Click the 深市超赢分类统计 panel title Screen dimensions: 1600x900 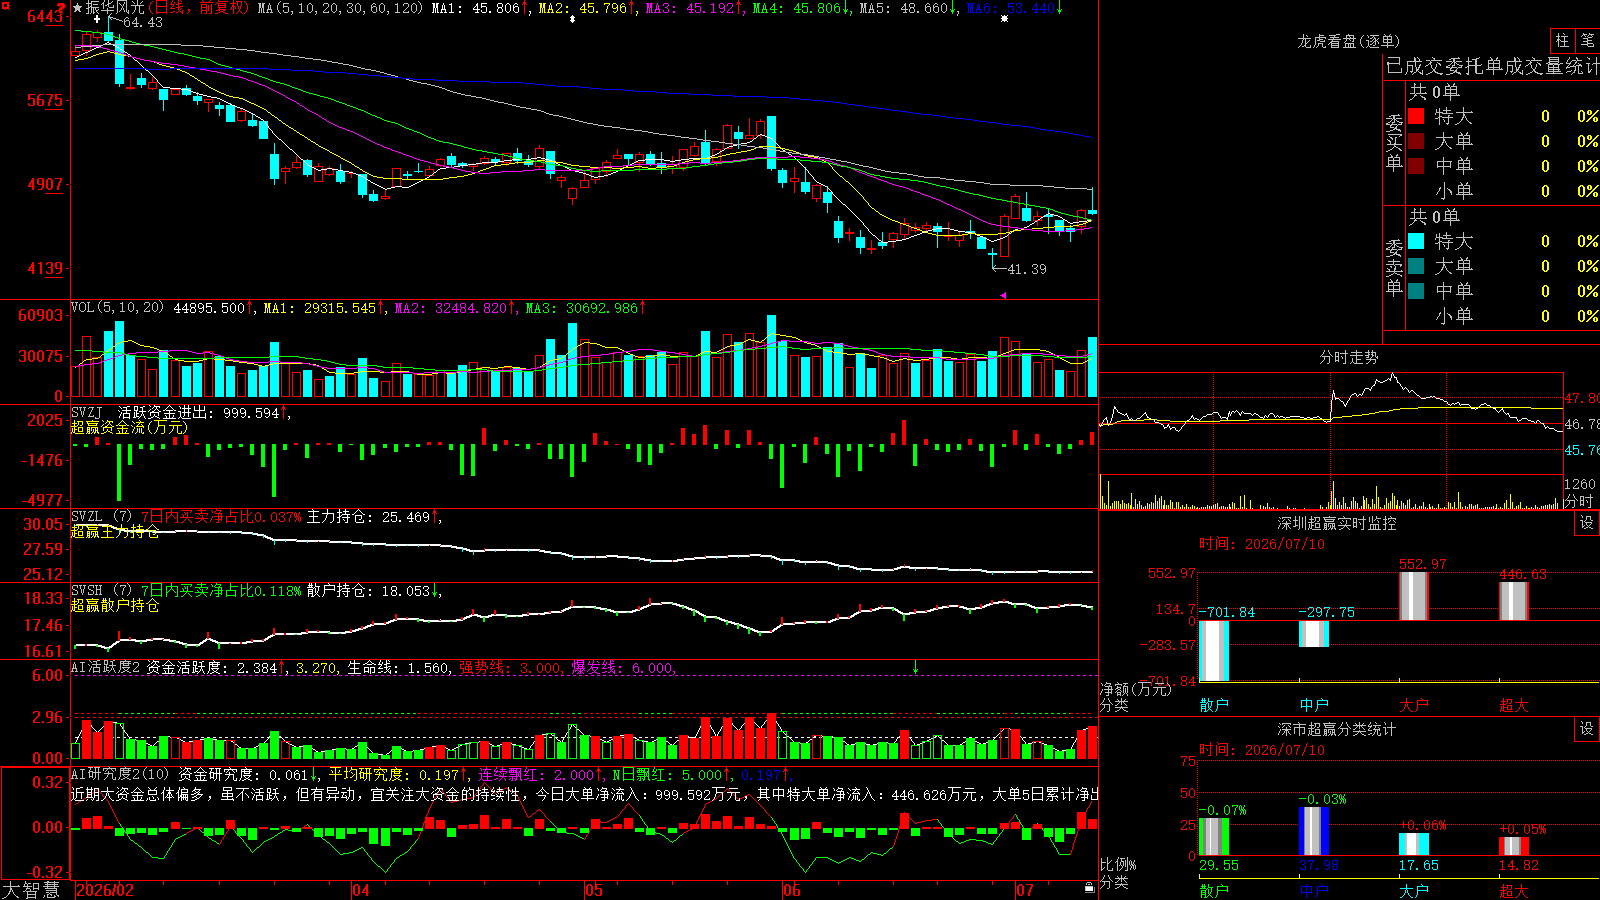1336,729
